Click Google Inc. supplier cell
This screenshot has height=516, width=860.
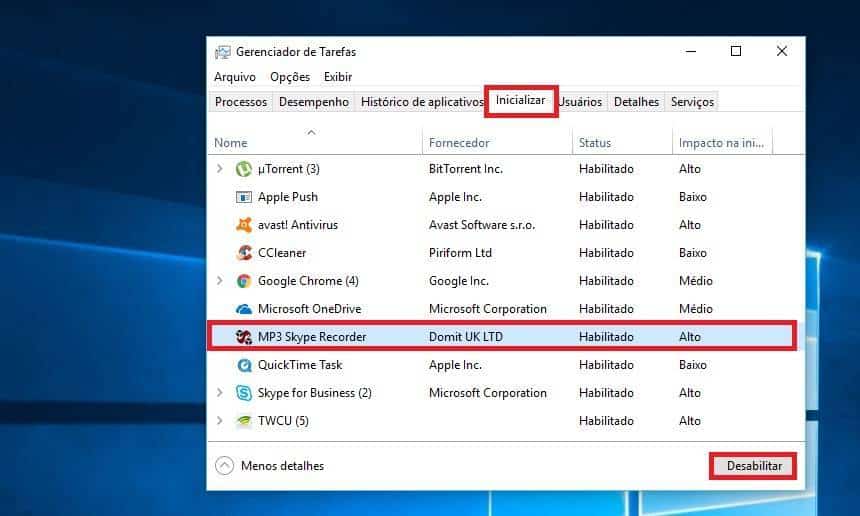[x=459, y=281]
